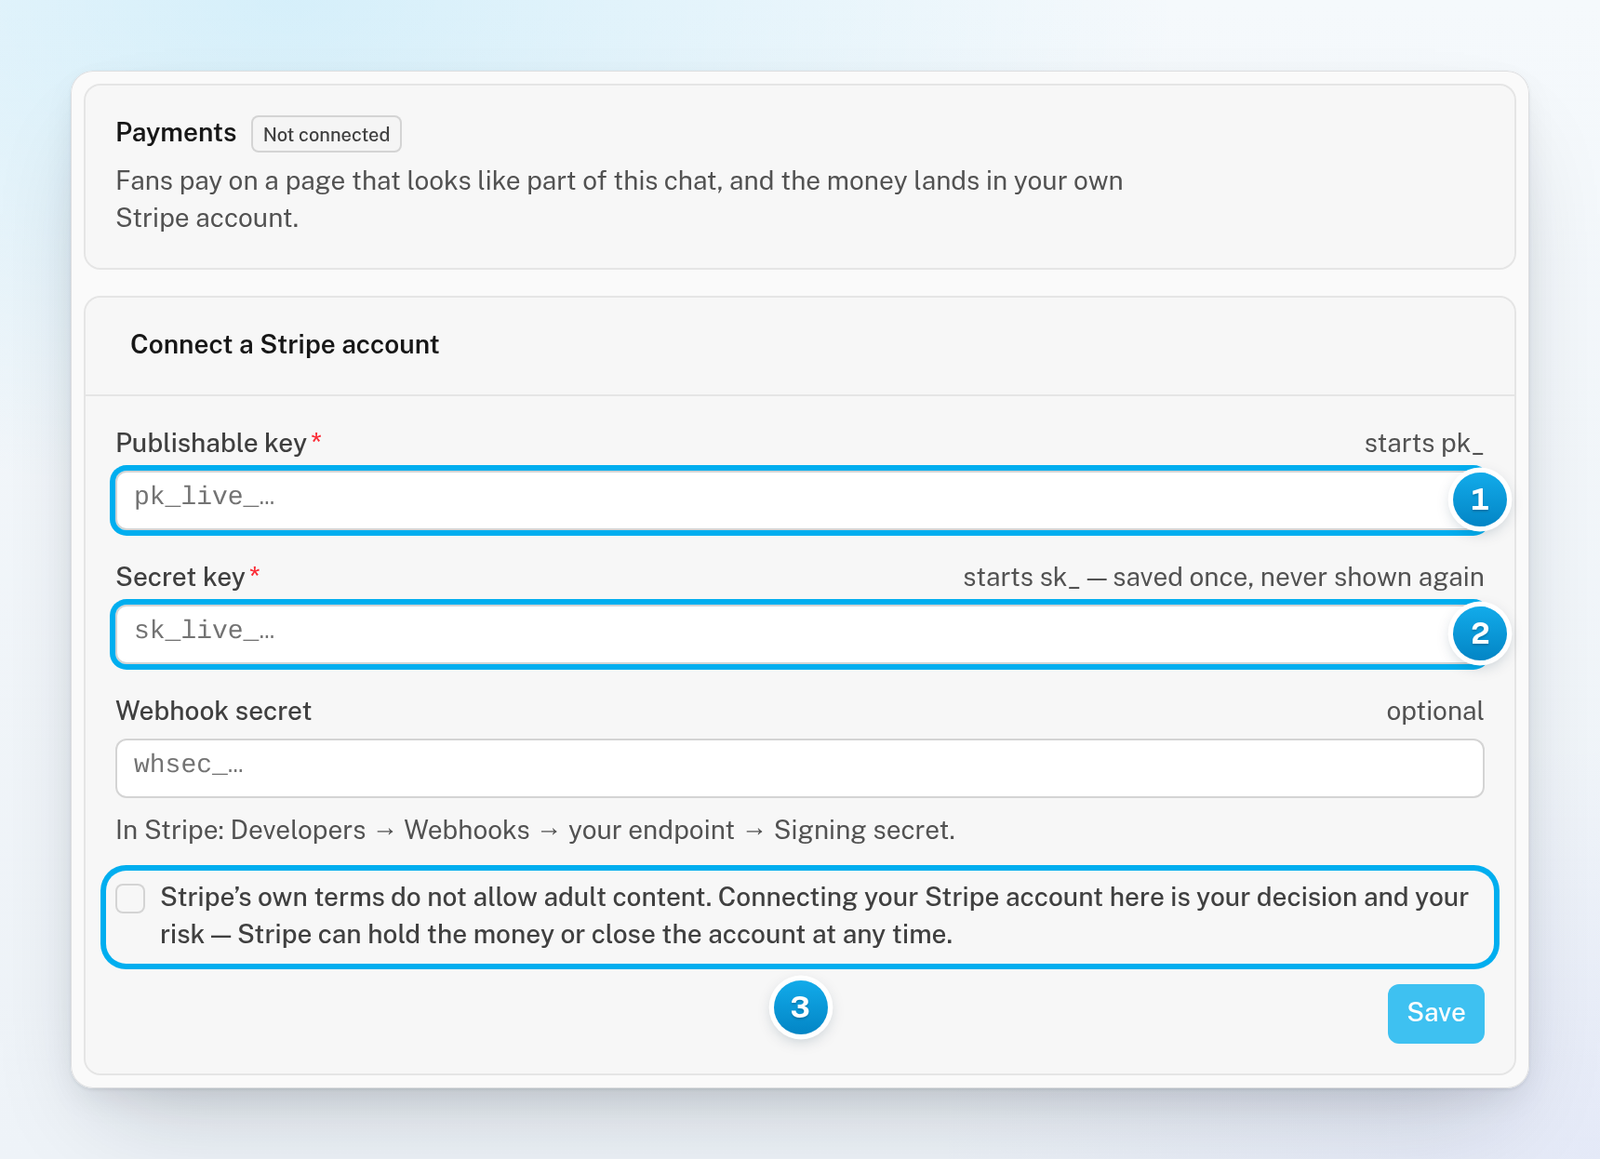Click the Payments heading
The image size is (1600, 1159).
[176, 133]
